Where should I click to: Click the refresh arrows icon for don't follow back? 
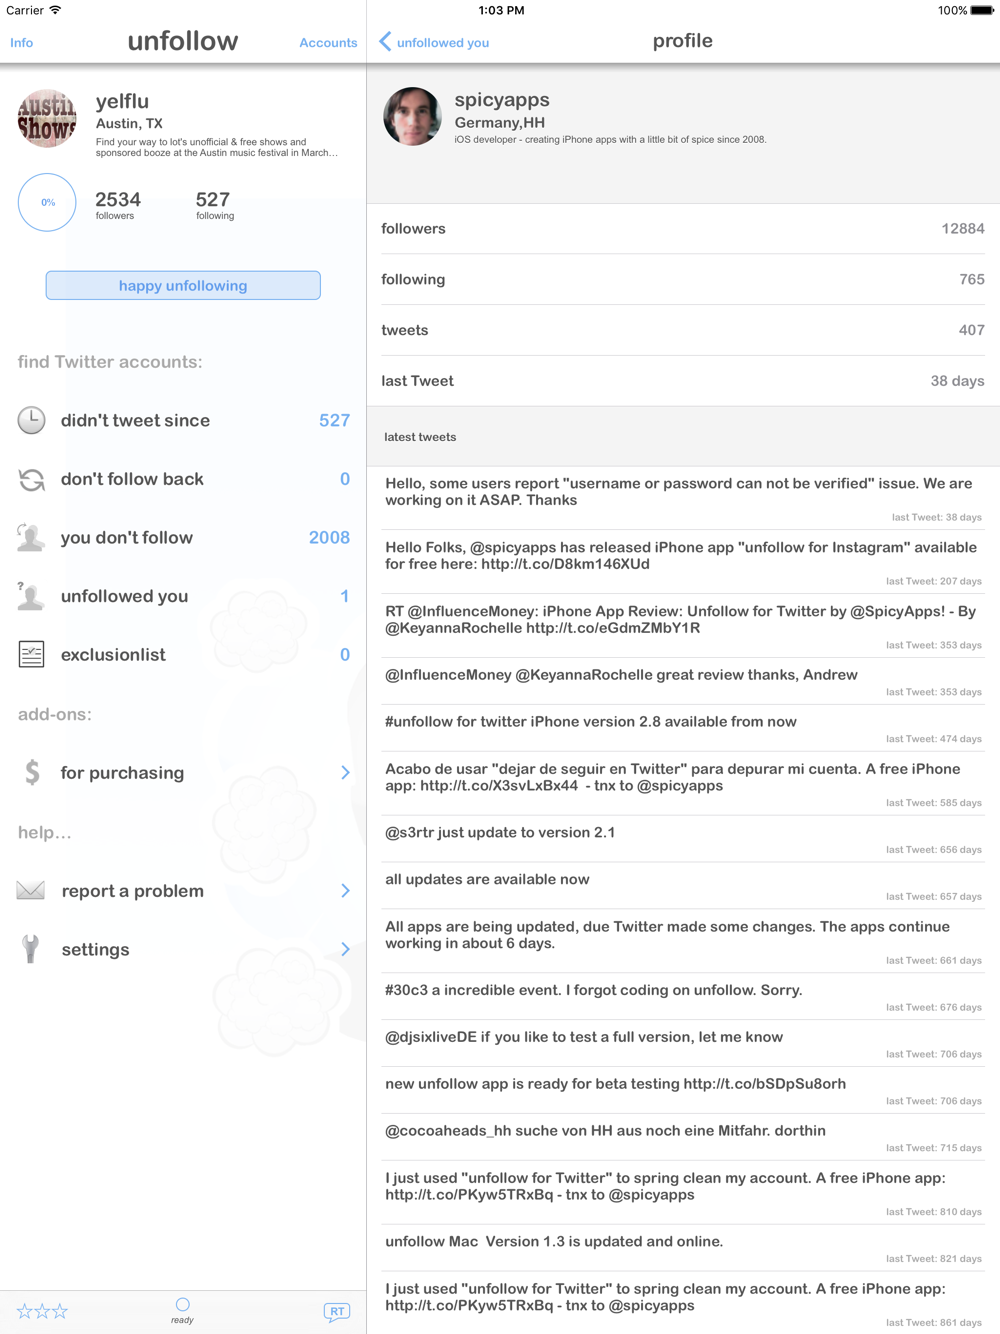coord(32,479)
